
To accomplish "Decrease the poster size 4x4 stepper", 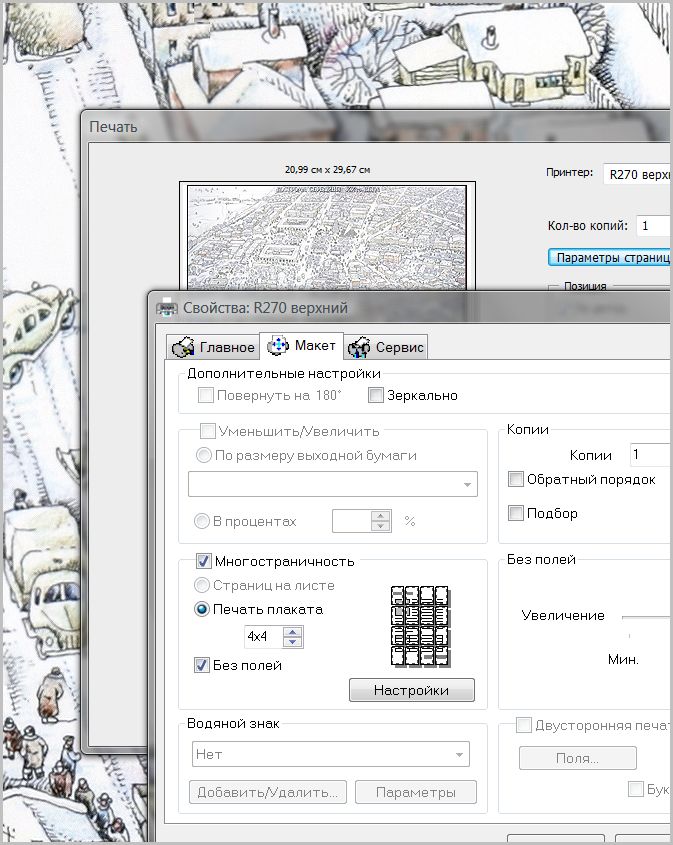I will [293, 642].
